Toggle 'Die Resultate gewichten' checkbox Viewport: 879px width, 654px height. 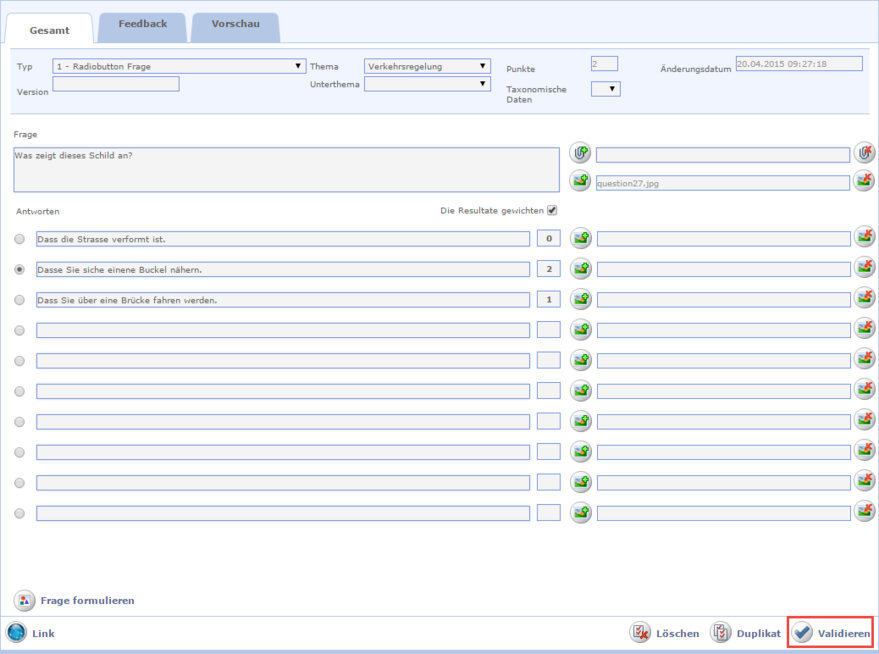click(552, 210)
